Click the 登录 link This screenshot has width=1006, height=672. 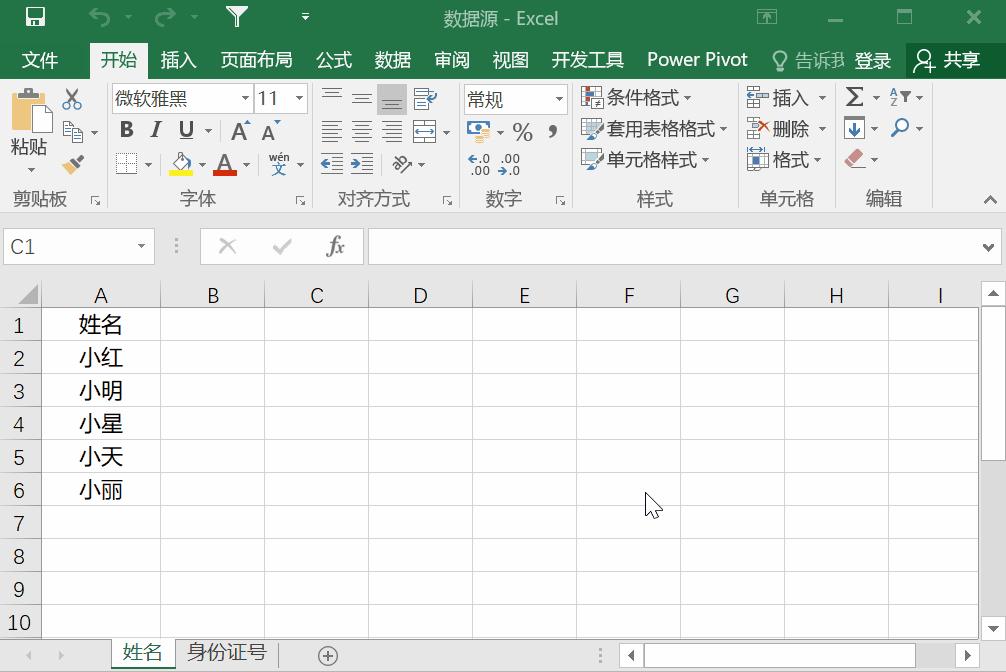[871, 60]
